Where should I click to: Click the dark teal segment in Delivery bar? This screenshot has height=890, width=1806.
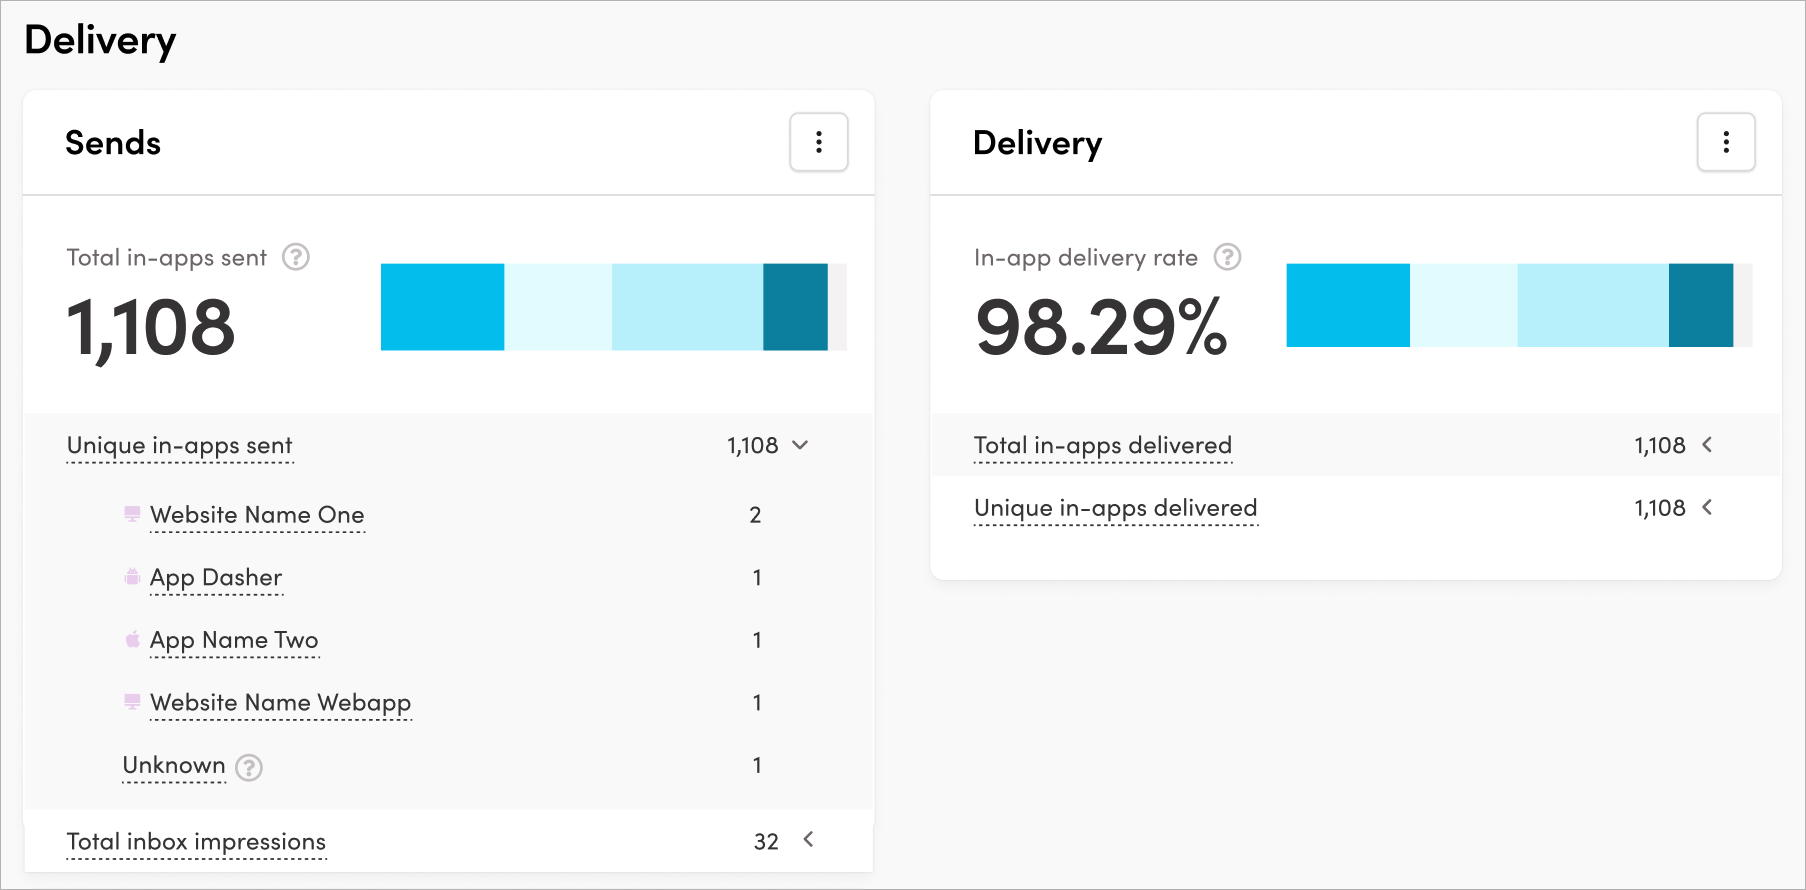1701,305
